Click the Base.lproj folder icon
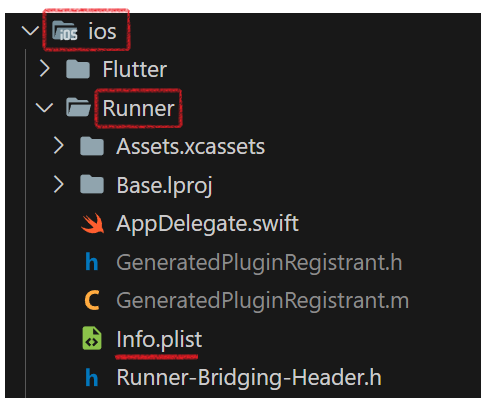 tap(92, 185)
